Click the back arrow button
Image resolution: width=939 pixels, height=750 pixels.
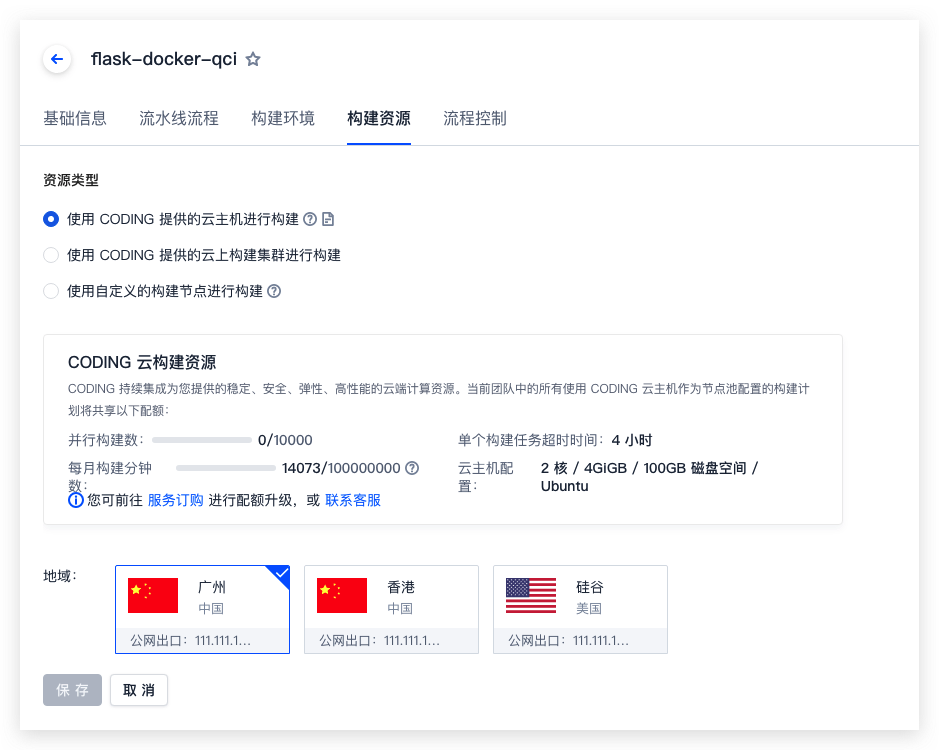[57, 59]
